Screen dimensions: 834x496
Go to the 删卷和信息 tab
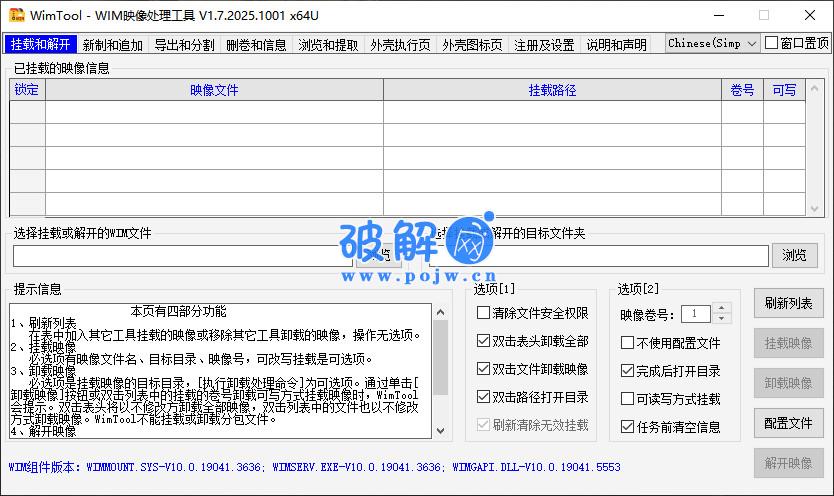point(256,45)
